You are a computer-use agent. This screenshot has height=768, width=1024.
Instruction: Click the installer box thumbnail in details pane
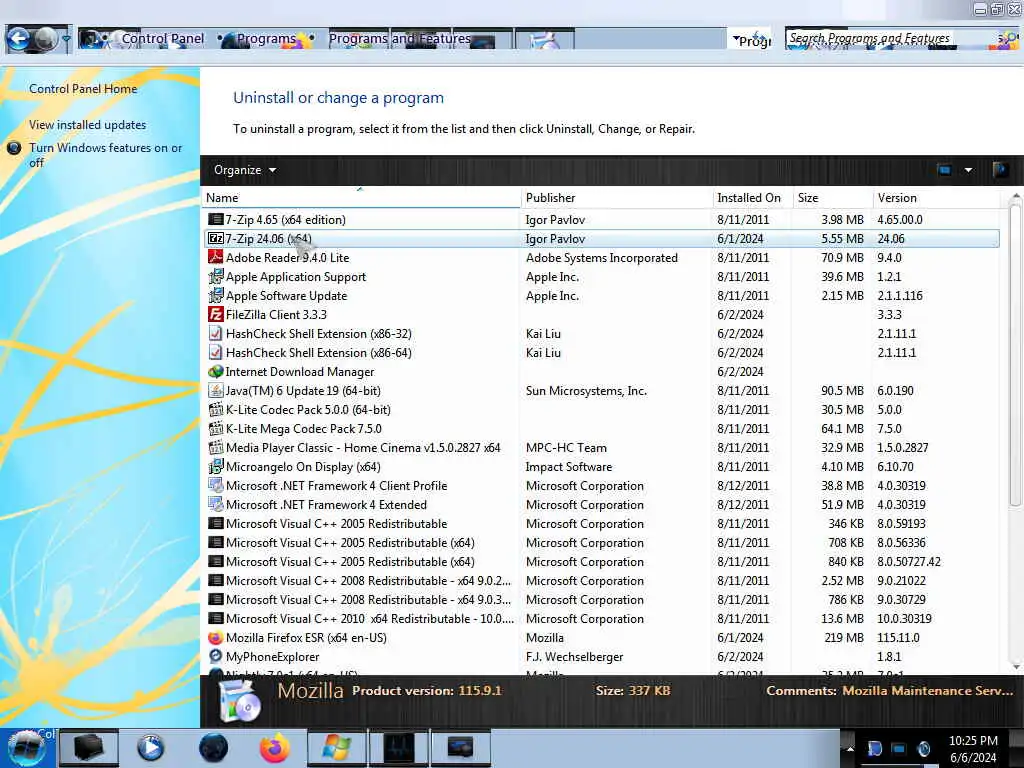pos(240,702)
